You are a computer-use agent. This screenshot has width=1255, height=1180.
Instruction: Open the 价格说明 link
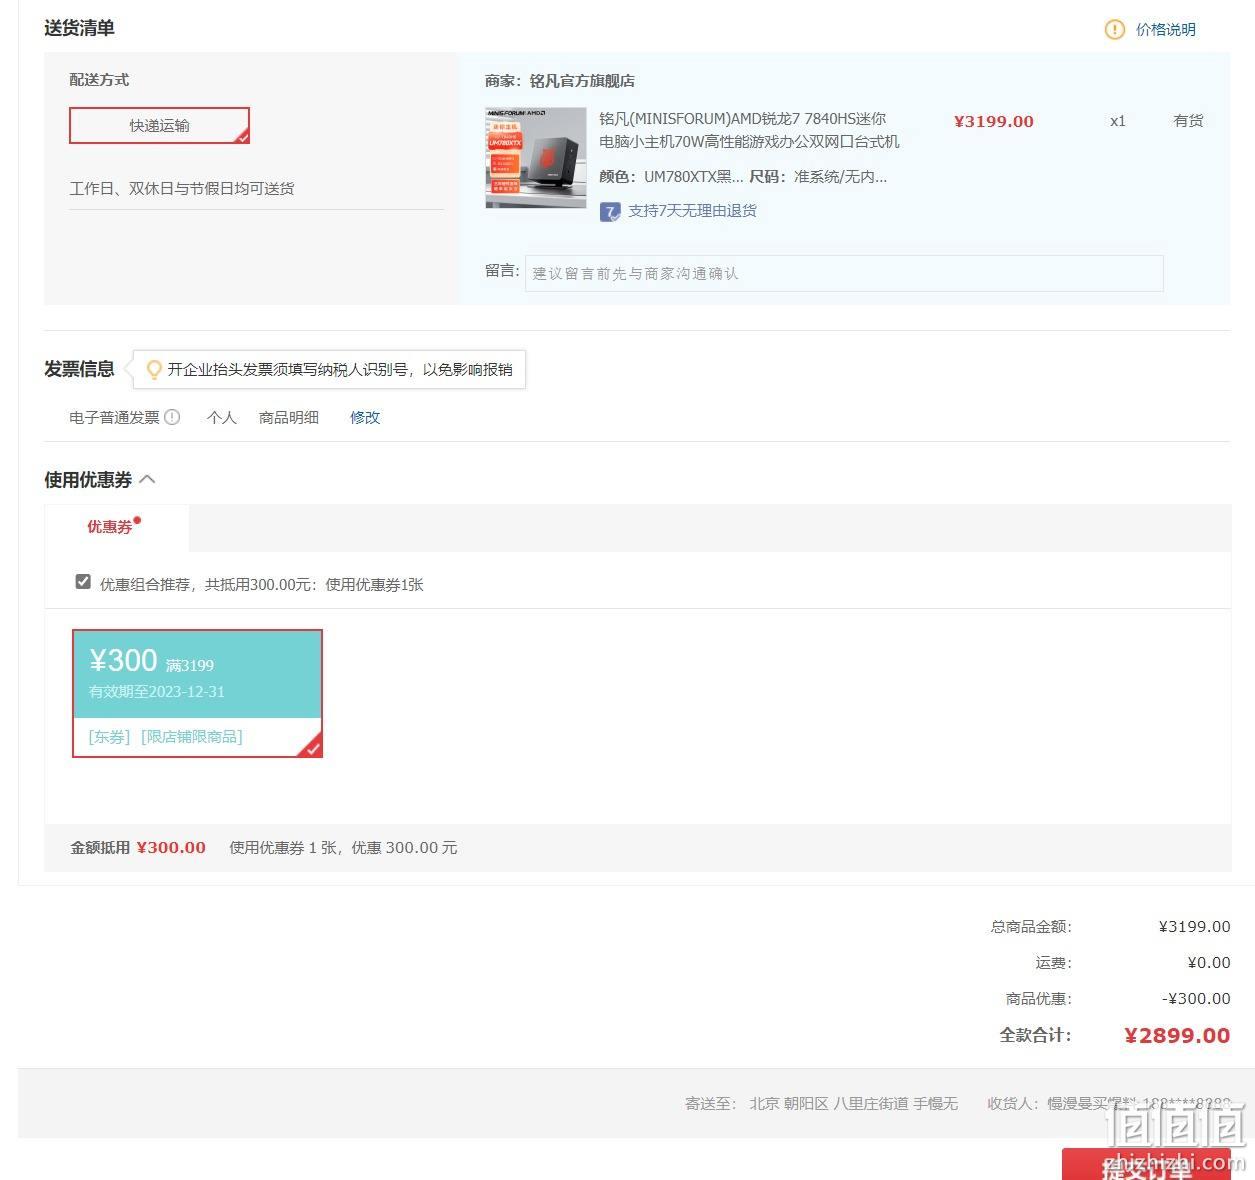(1165, 30)
